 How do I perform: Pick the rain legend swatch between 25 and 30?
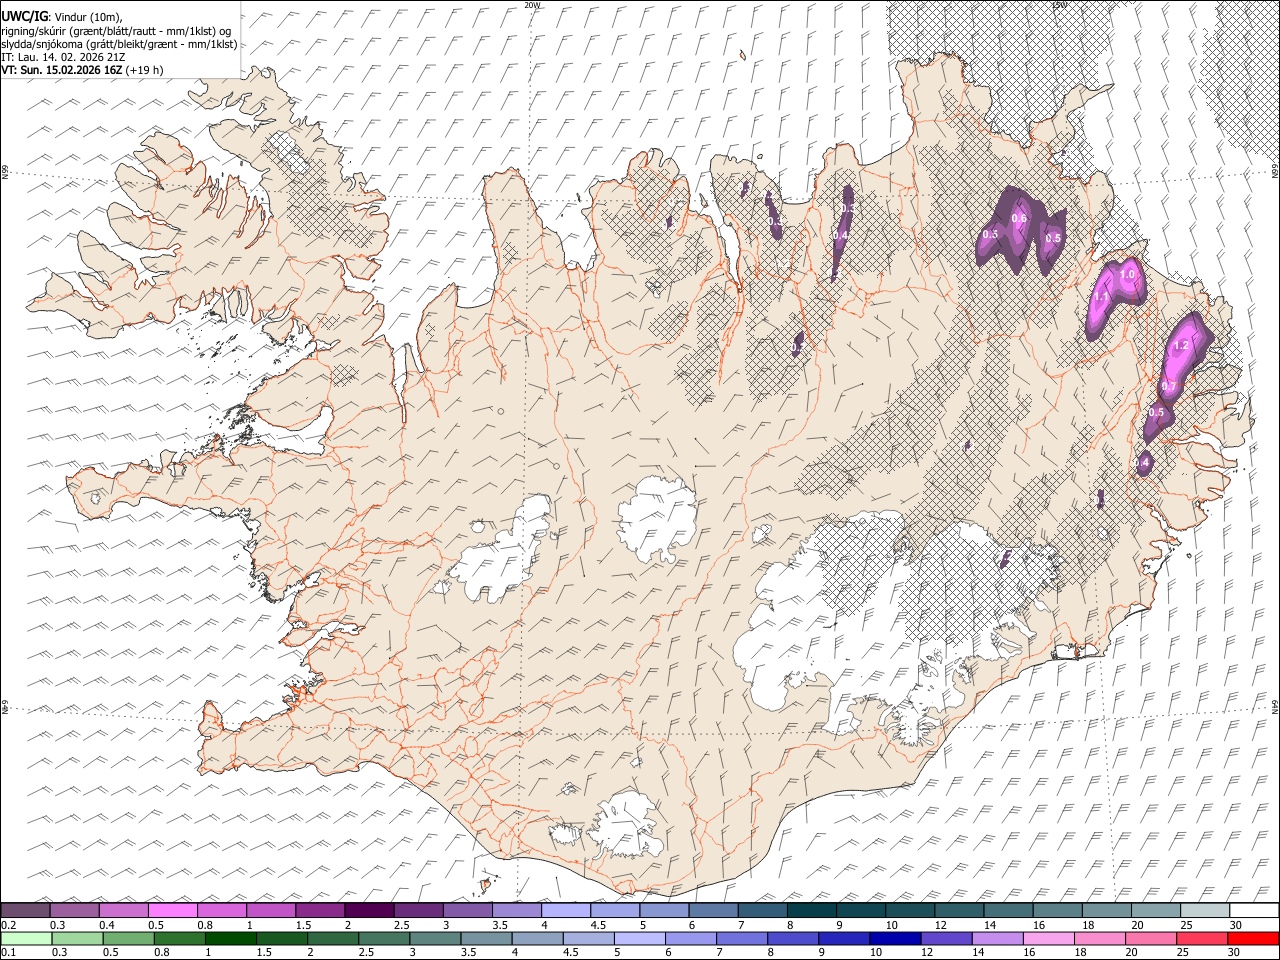pyautogui.click(x=1202, y=938)
